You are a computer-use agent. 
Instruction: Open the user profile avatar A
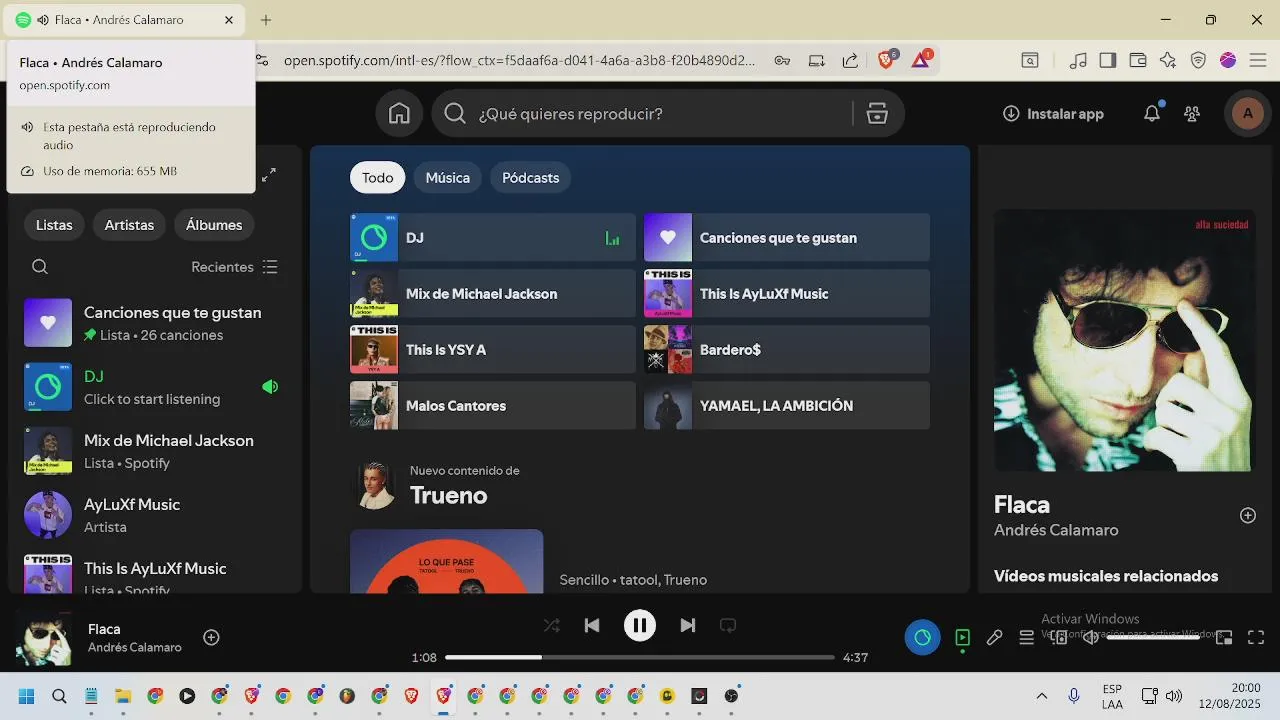point(1247,114)
